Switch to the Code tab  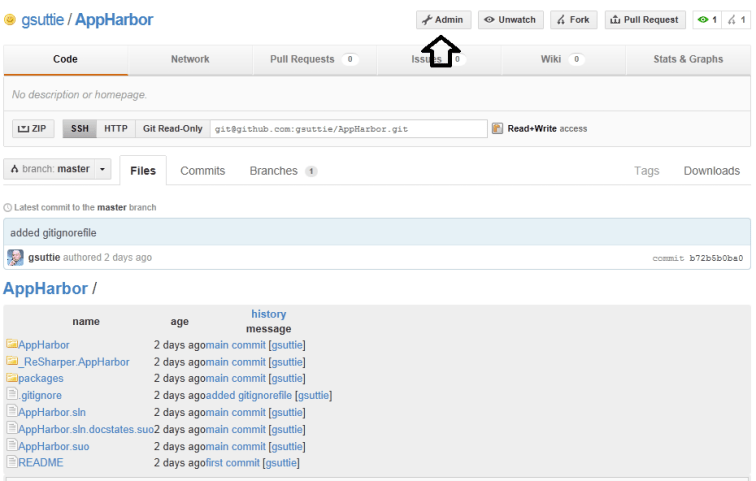tap(65, 59)
